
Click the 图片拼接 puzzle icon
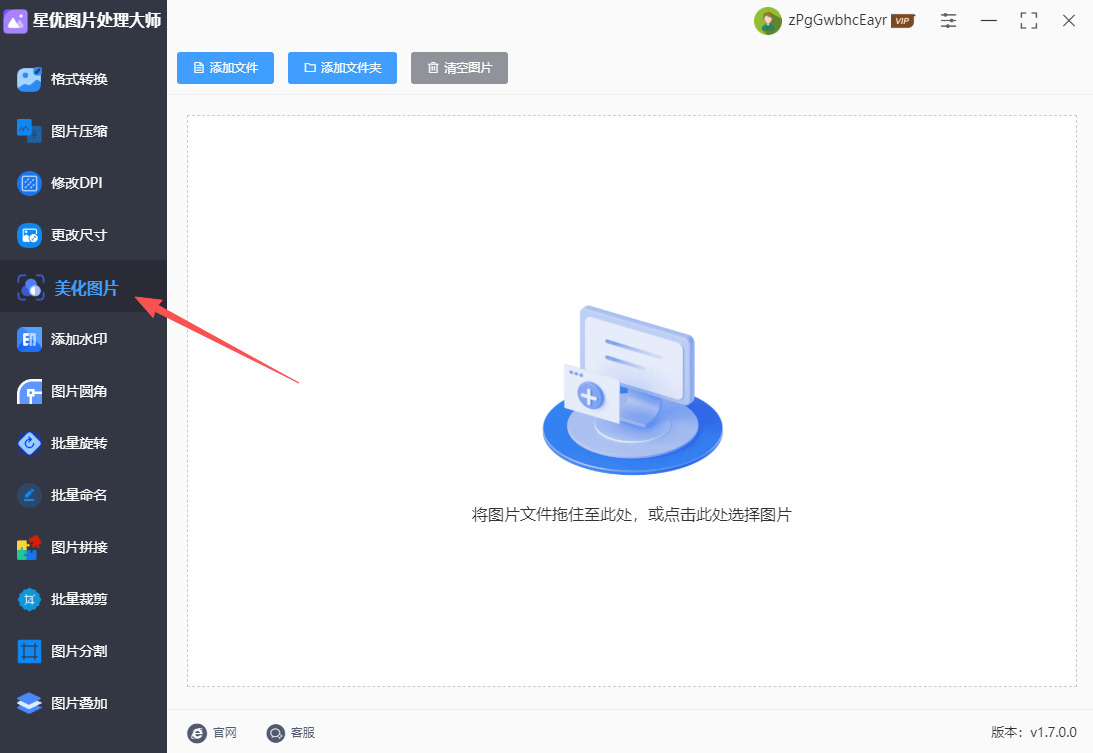pyautogui.click(x=29, y=547)
